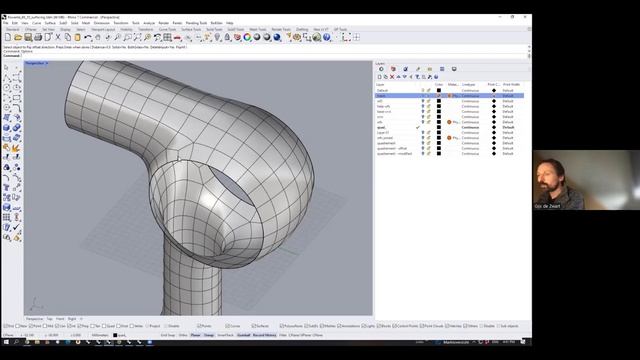The image size is (640, 360).
Task: Click color swatch of quadremesh - modified layer
Action: 439,154
